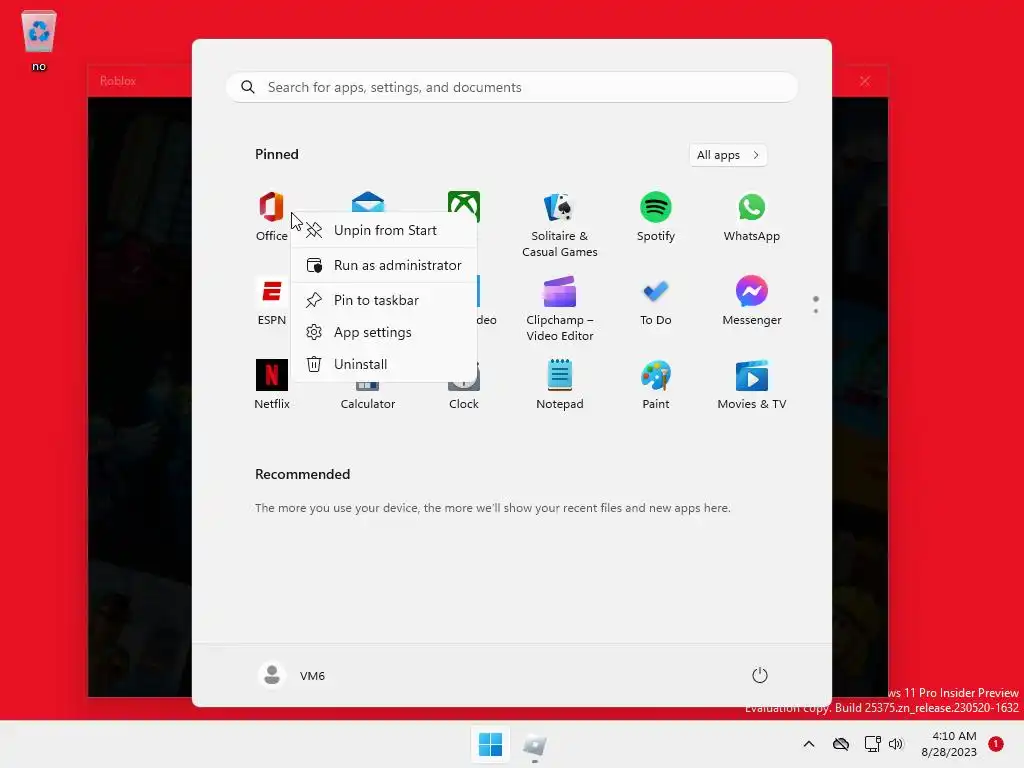Select Unpin from Start
The width and height of the screenshot is (1024, 768).
pos(384,230)
